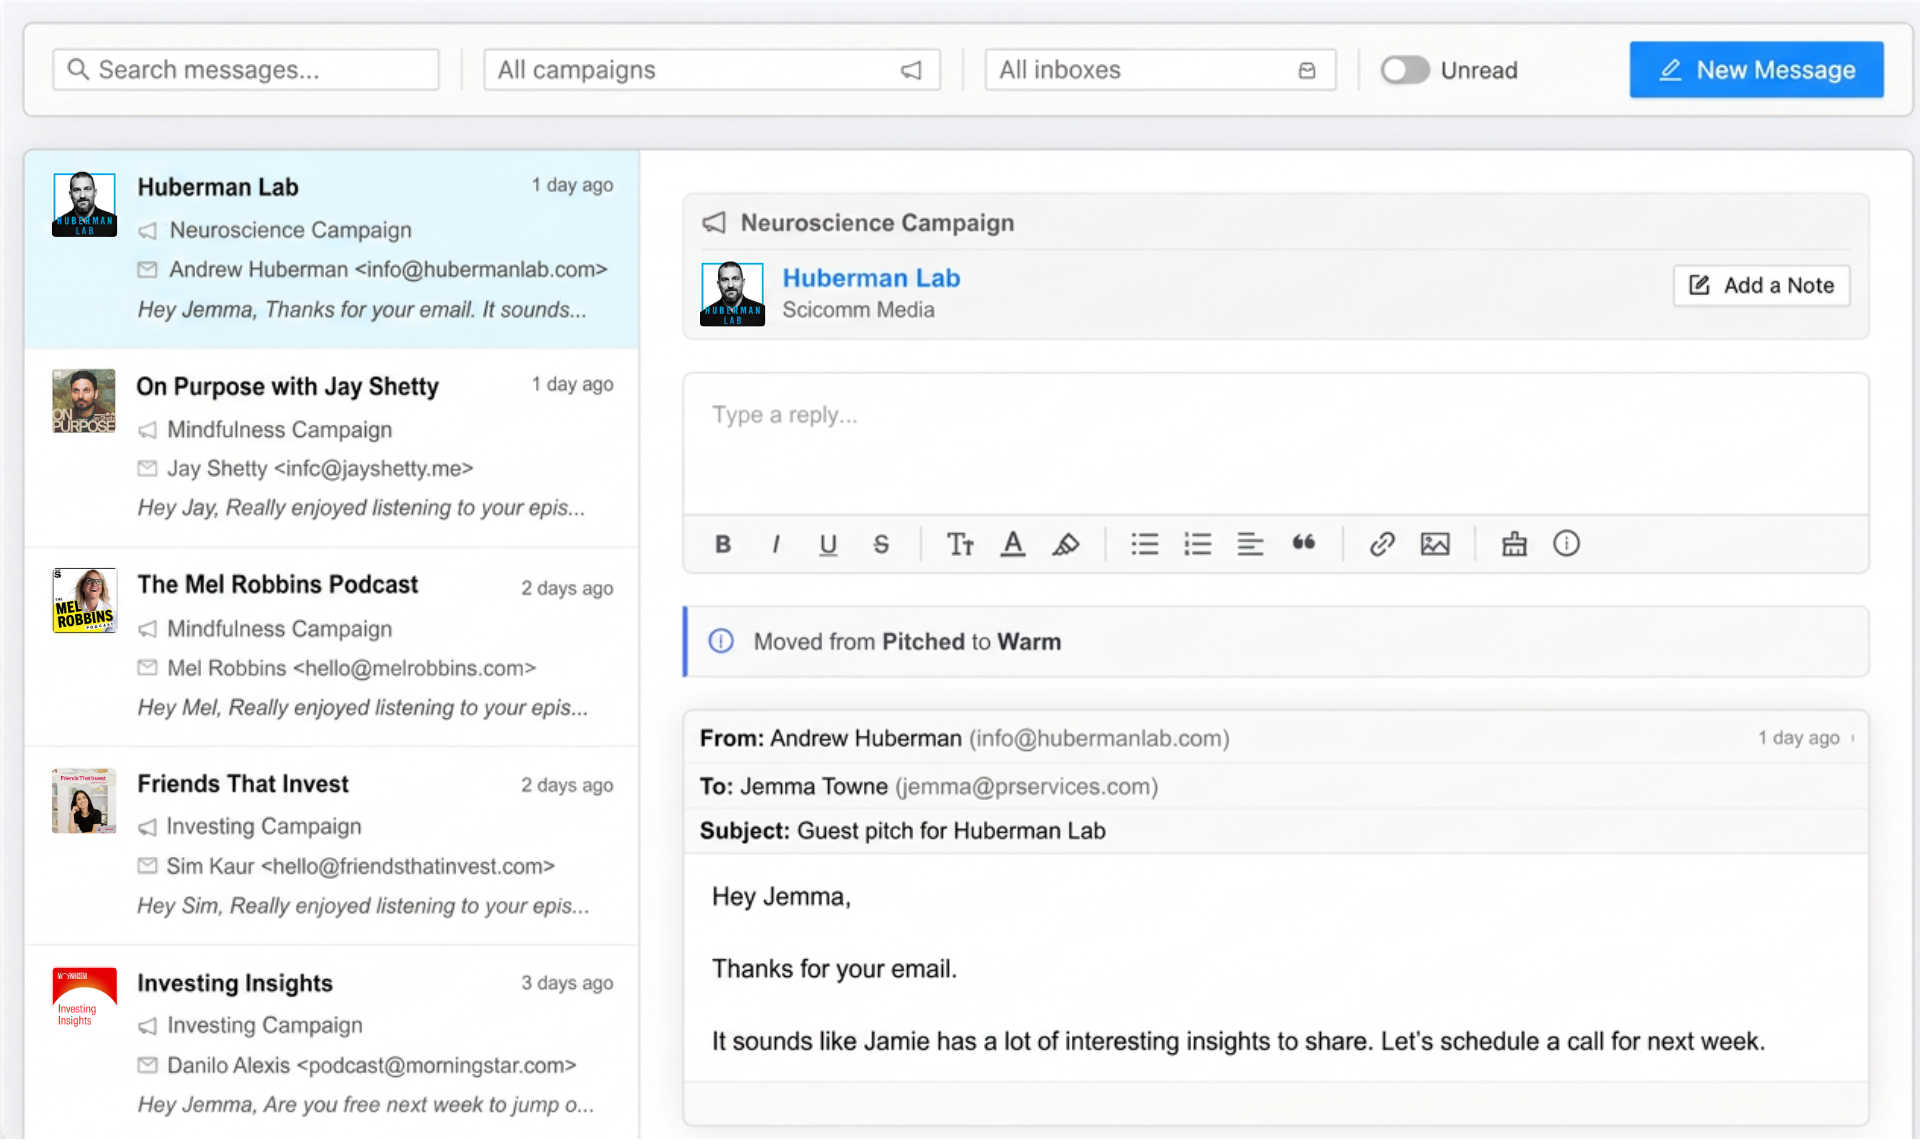The width and height of the screenshot is (1920, 1140).
Task: Apply strikethrough formatting
Action: tap(881, 544)
